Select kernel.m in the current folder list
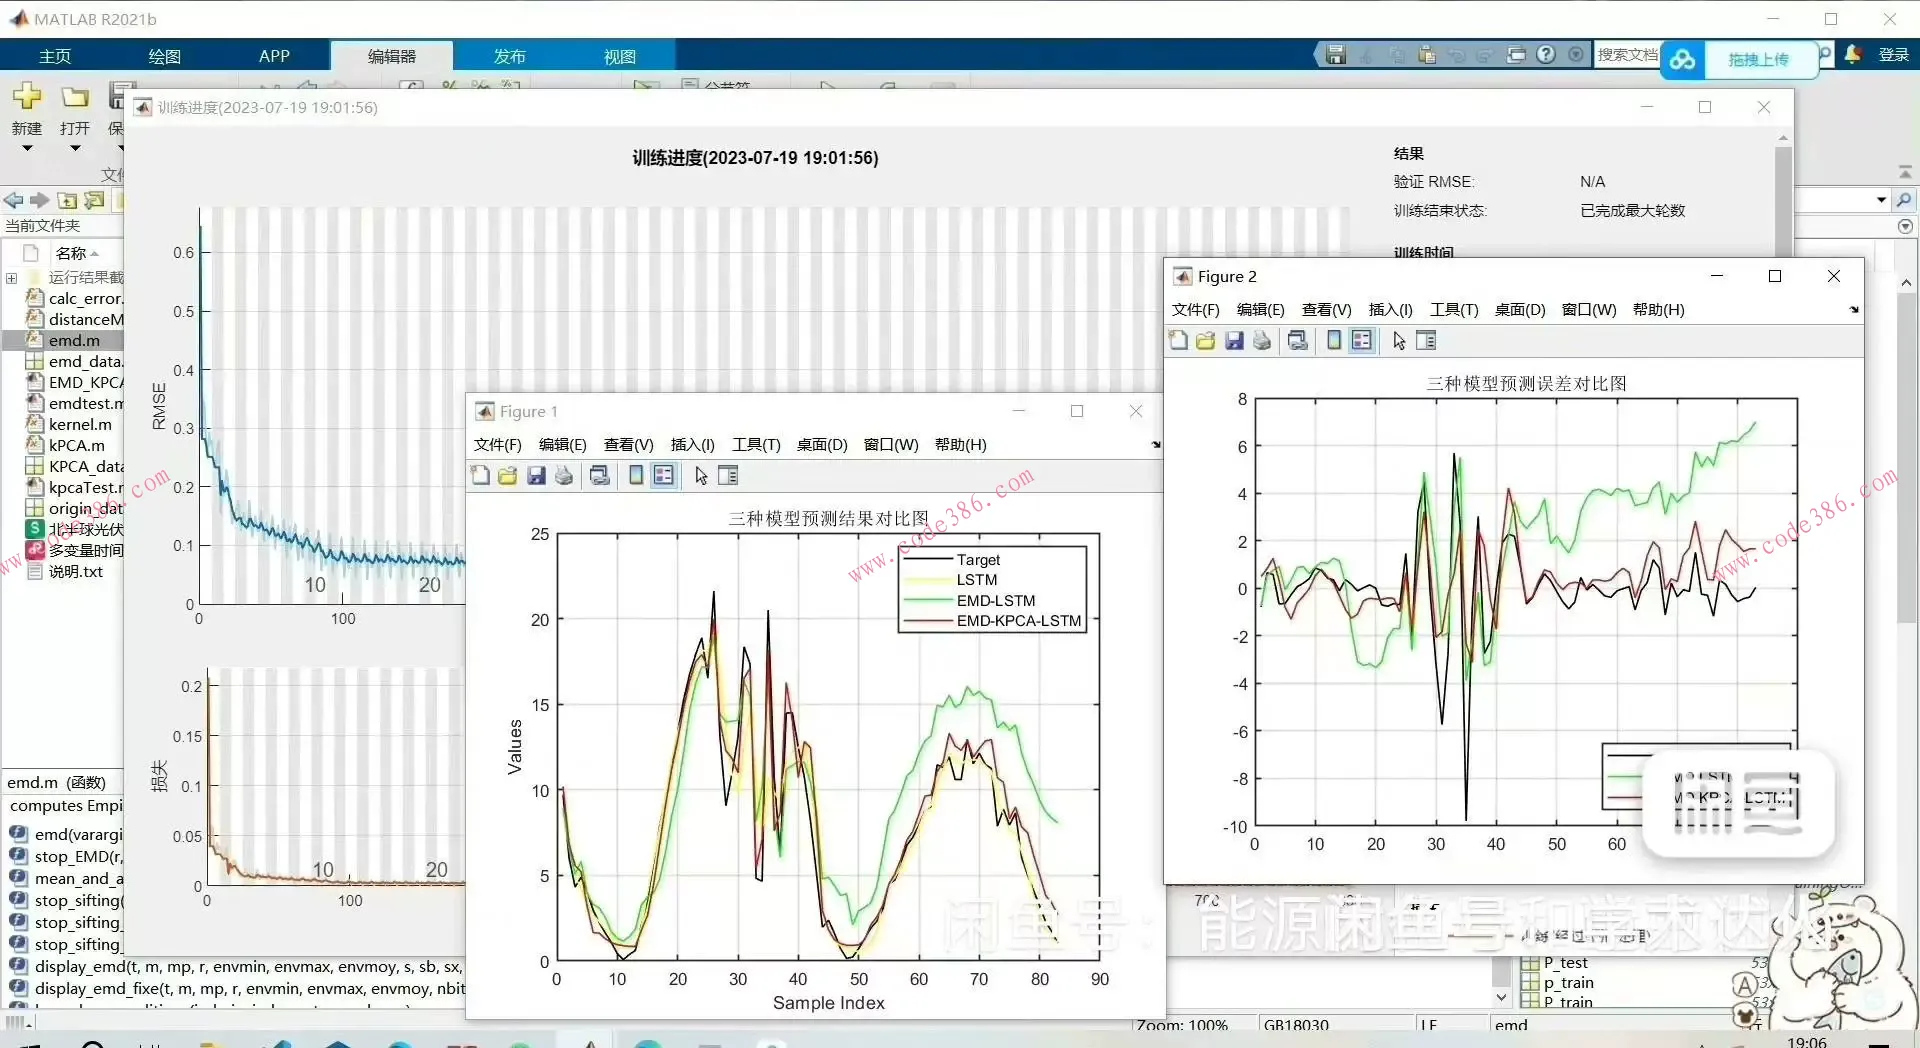Viewport: 1920px width, 1048px height. pos(80,425)
